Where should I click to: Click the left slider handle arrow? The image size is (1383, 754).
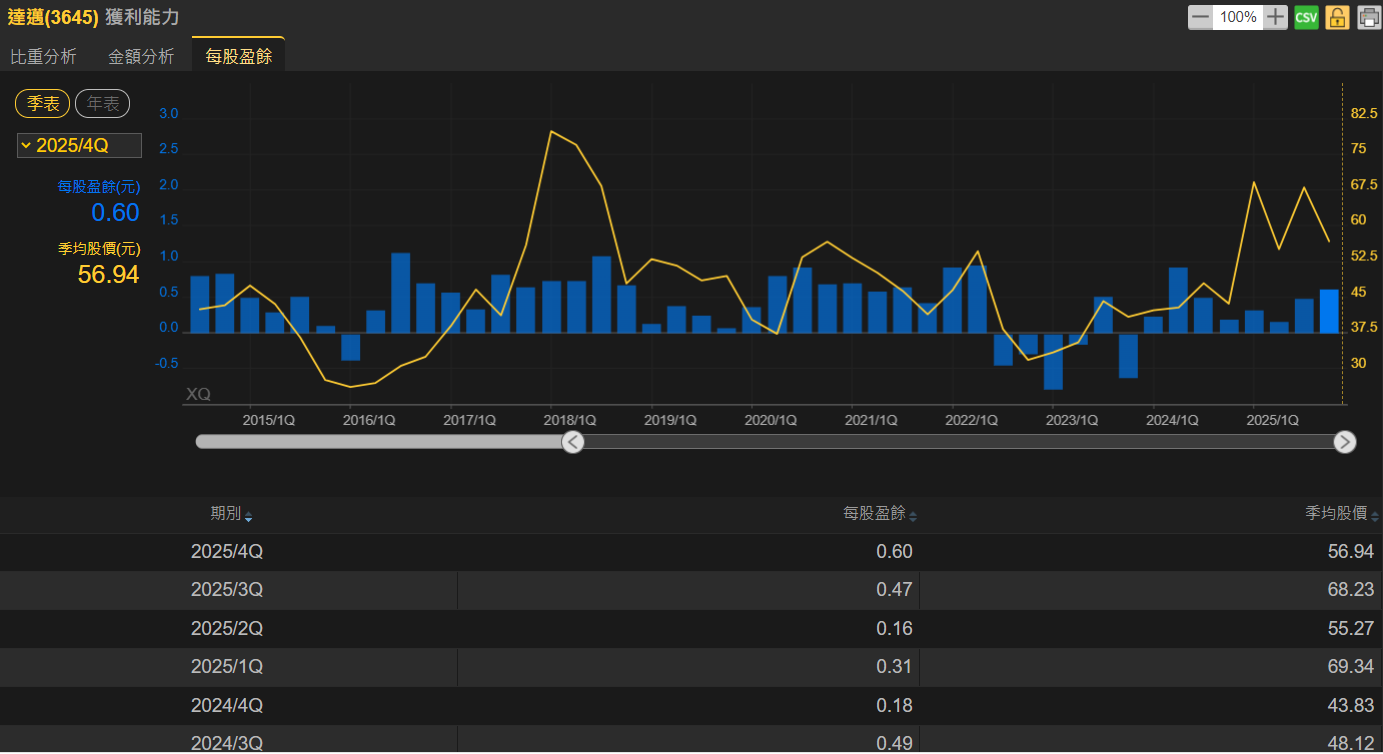(573, 442)
